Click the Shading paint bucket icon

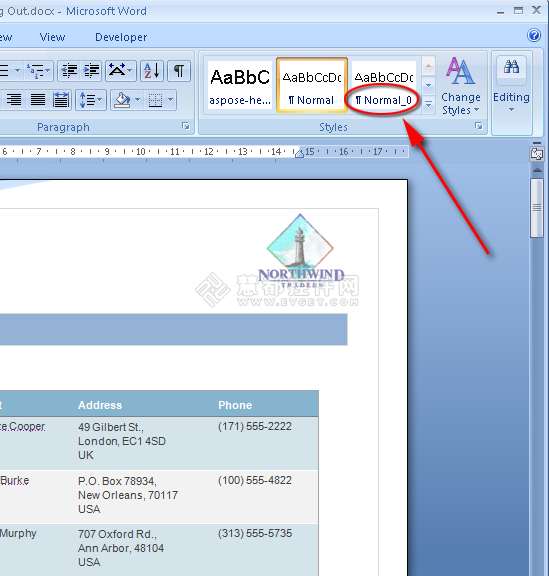122,100
